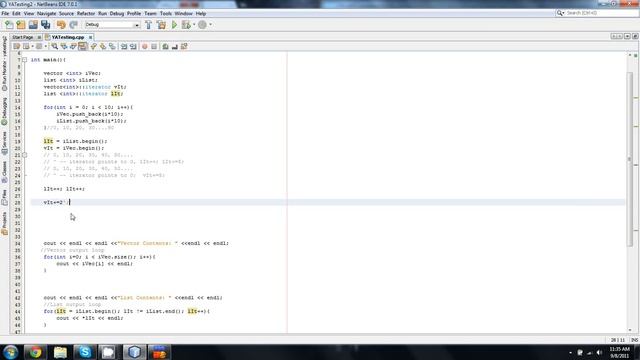The image size is (640, 360).
Task: Undo the last edit
Action: [x=61, y=25]
